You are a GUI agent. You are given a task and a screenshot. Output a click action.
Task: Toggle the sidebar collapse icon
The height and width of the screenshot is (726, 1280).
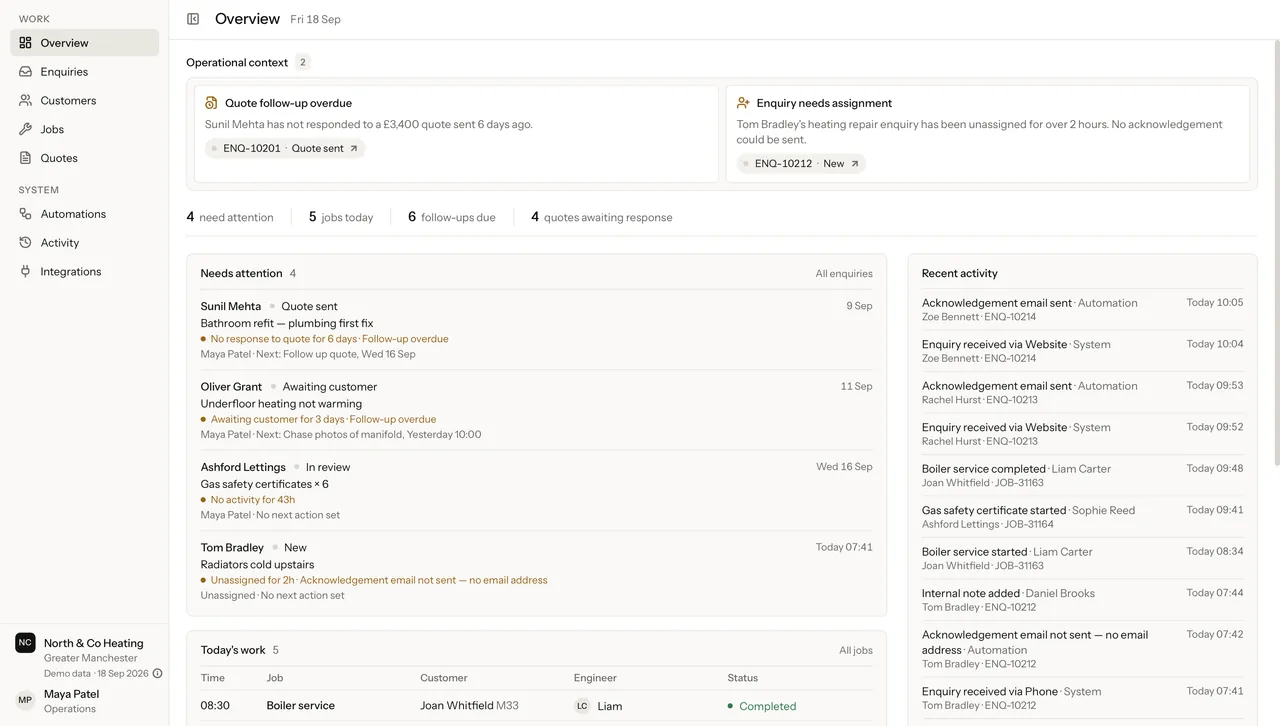click(x=193, y=19)
